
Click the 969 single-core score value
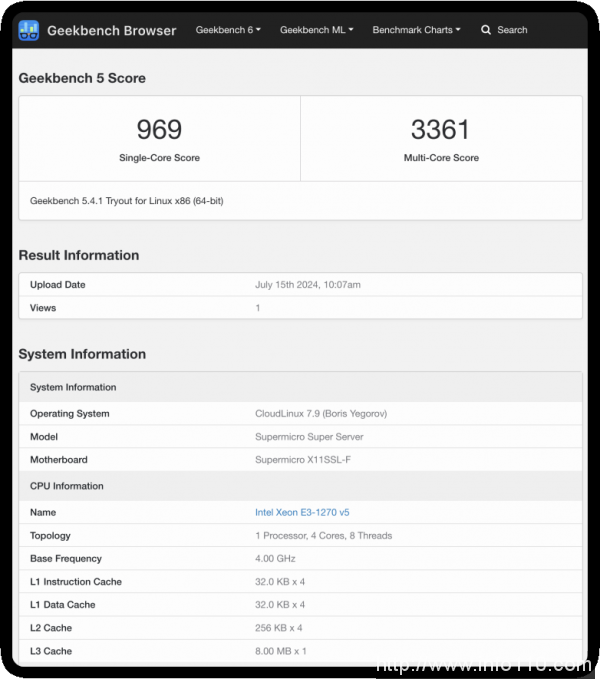159,129
